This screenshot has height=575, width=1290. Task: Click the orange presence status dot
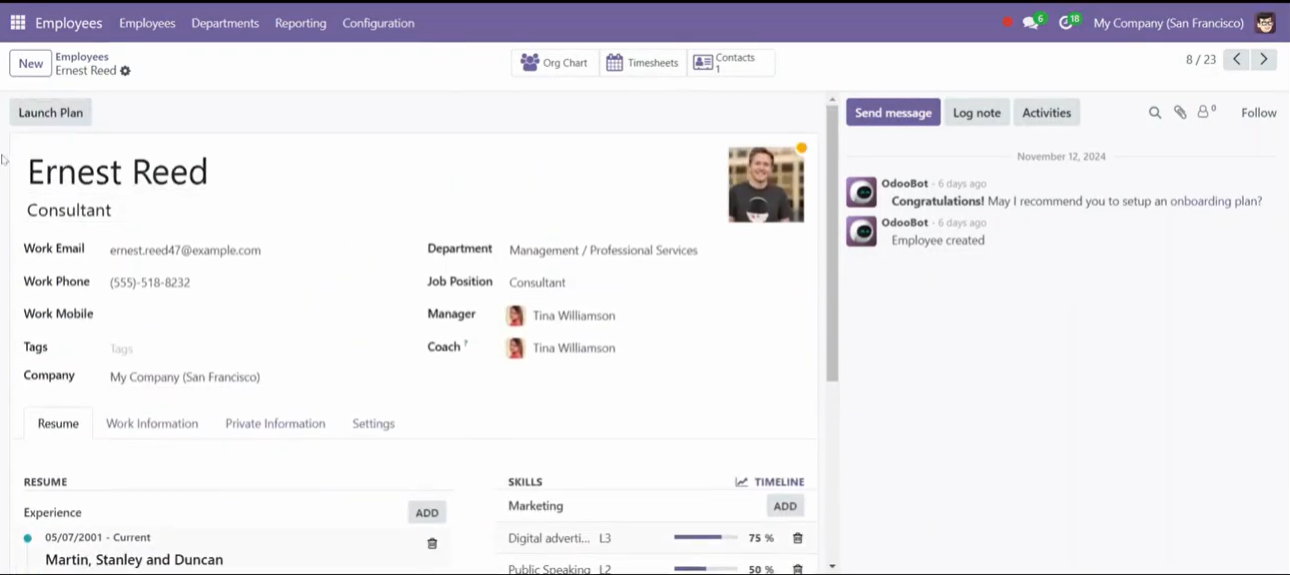tap(801, 148)
